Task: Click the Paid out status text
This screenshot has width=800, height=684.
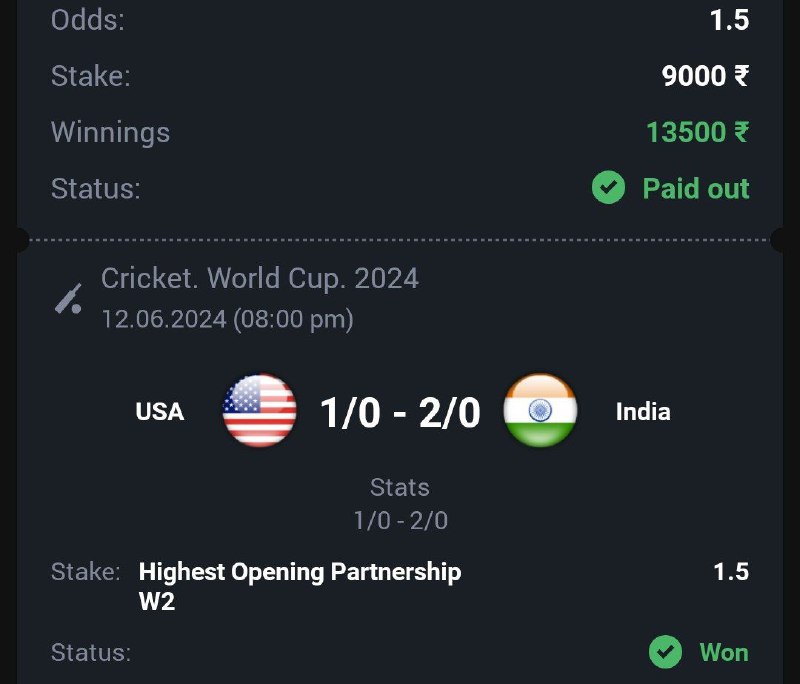Action: tap(695, 188)
